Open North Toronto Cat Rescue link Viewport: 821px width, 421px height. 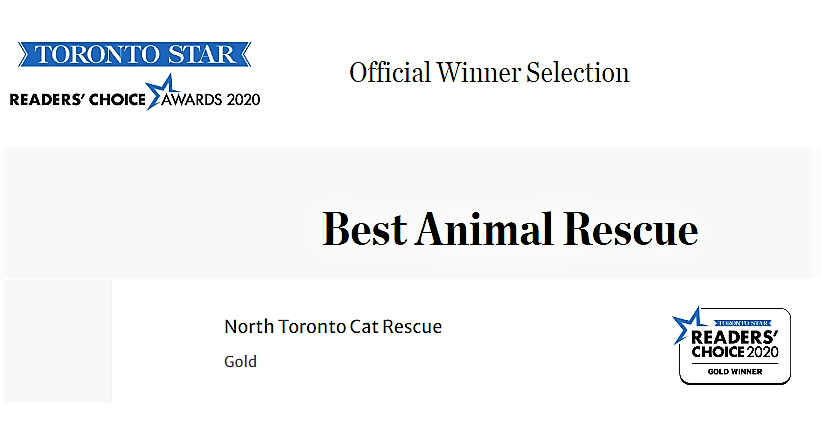[332, 327]
